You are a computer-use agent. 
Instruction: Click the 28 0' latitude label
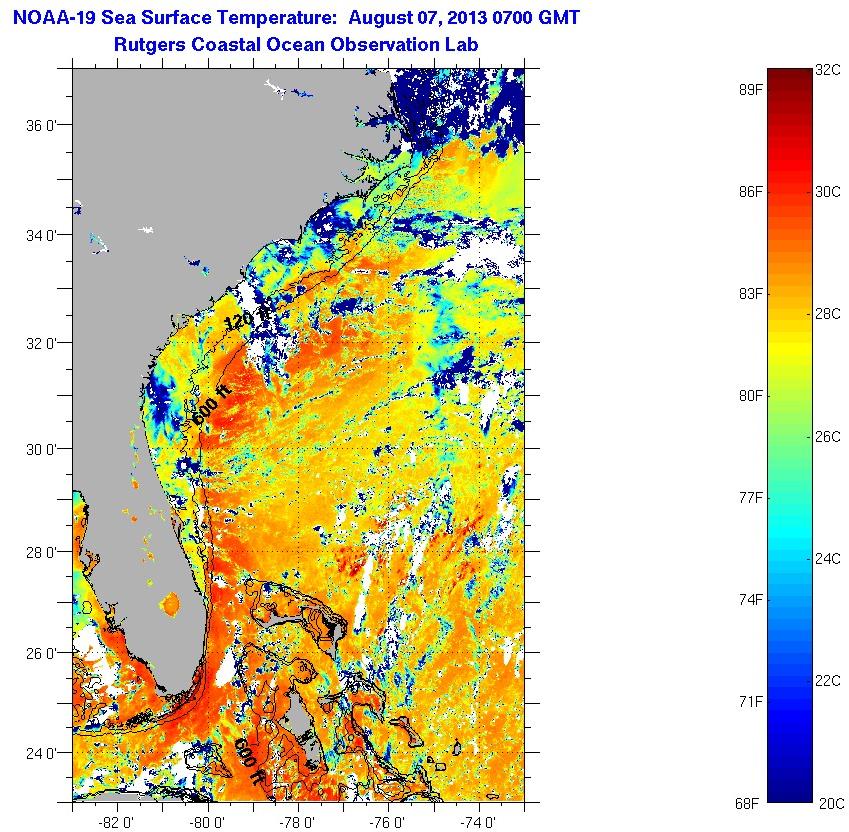pyautogui.click(x=41, y=553)
